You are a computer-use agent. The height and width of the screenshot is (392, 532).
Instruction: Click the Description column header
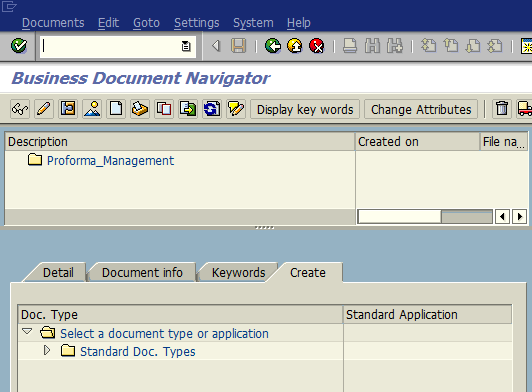pos(180,142)
